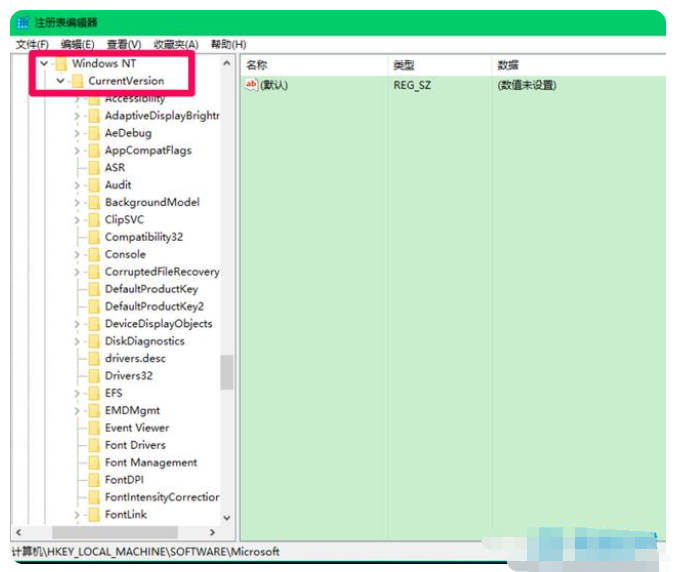Select the (默认) value name
Viewport: 678px width, 572px height.
point(274,85)
